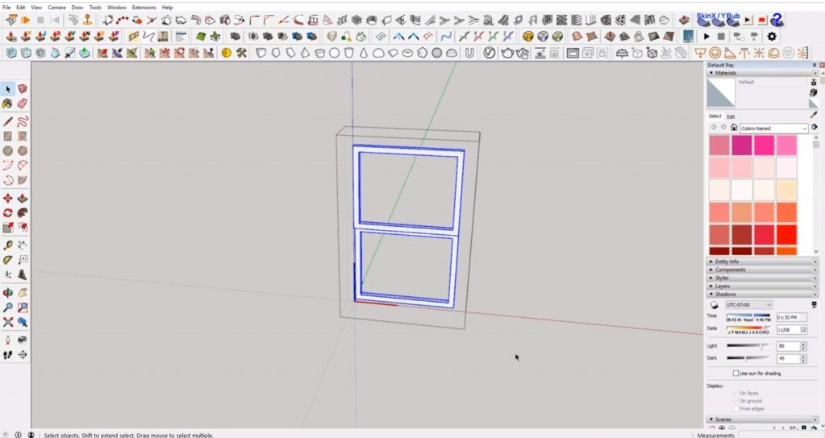Collapse the Scenes panel
The height and width of the screenshot is (438, 825).
point(761,419)
